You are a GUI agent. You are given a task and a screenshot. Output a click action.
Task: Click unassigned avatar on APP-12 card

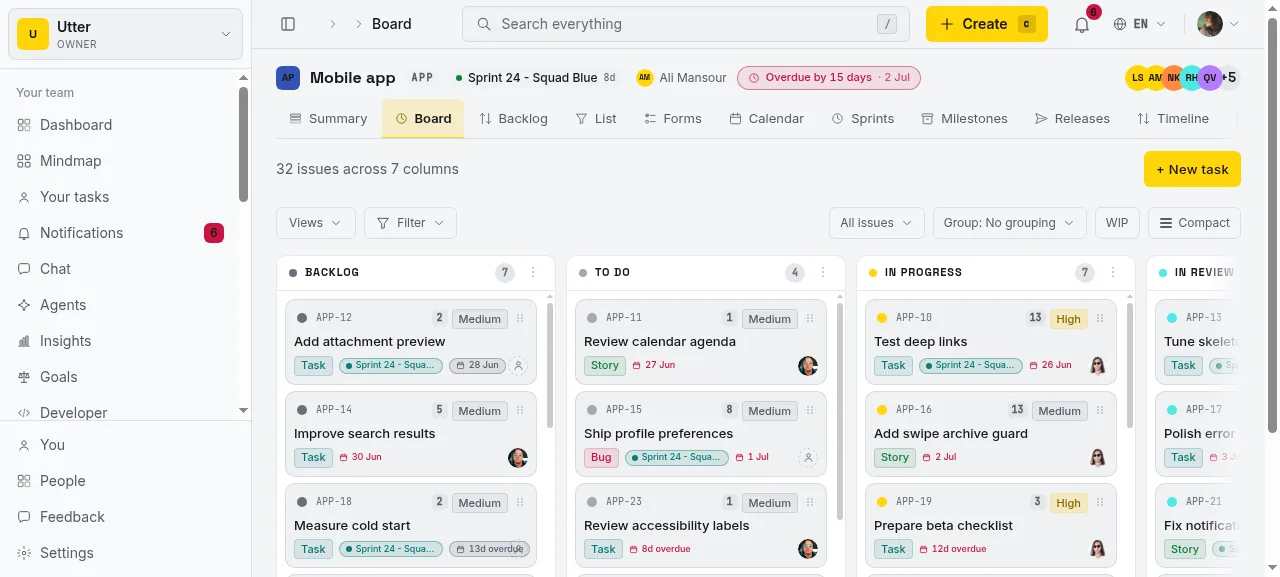(518, 366)
